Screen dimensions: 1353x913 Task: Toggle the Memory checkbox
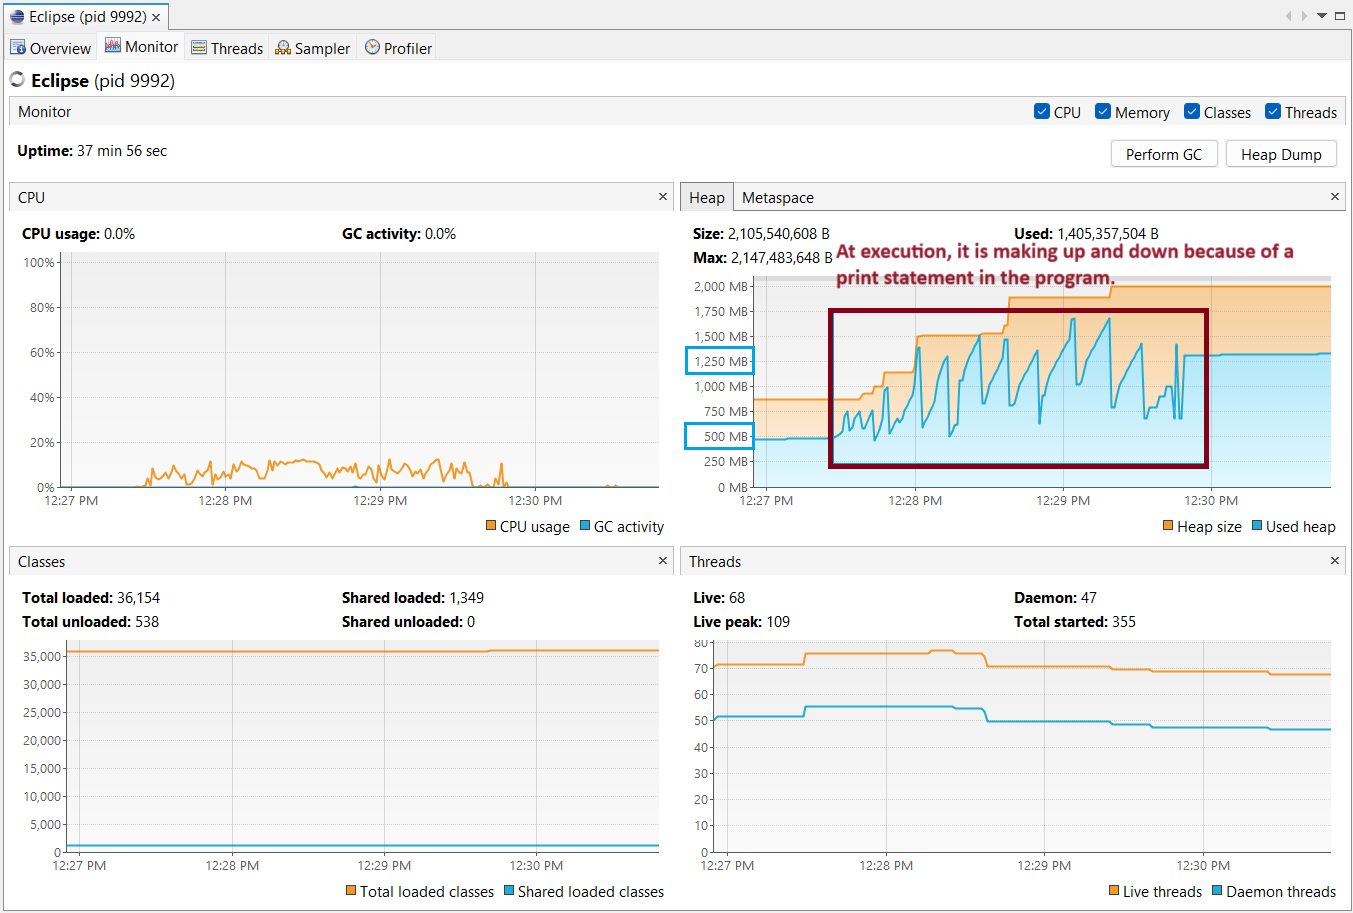[1103, 112]
